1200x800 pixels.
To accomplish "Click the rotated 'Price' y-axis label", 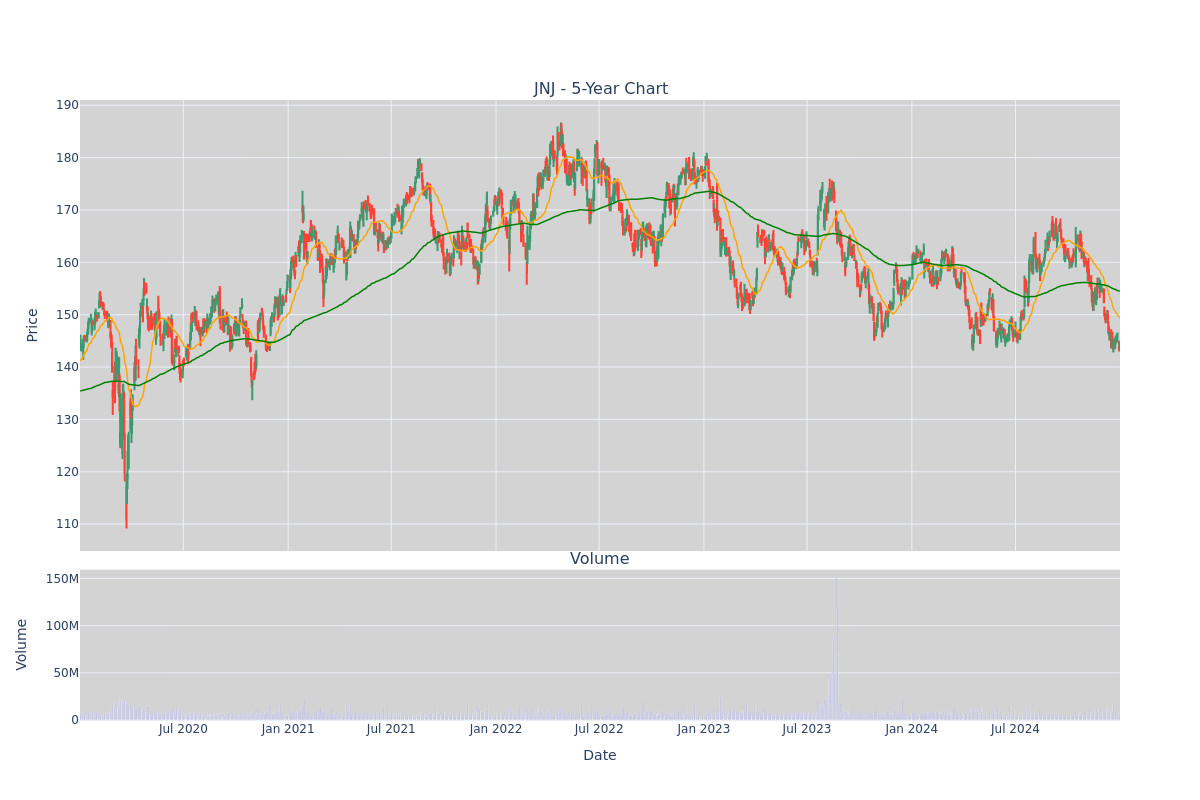I will click(33, 325).
